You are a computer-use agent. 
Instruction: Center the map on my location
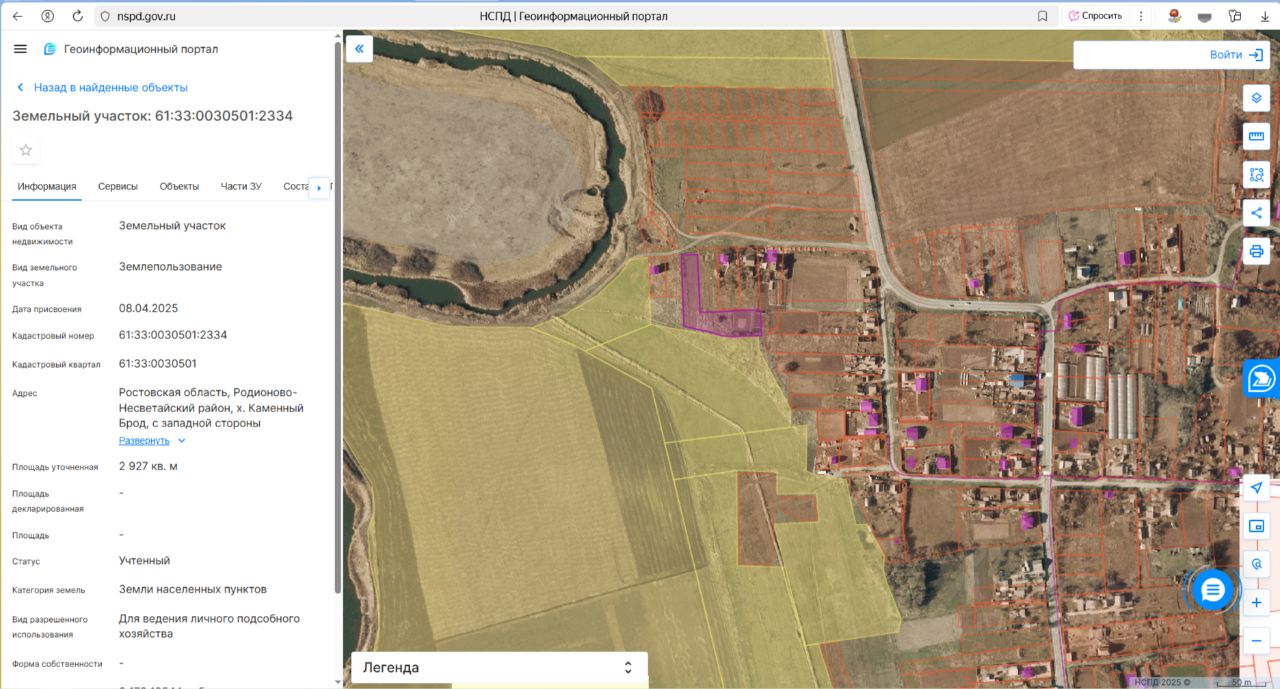(1256, 488)
